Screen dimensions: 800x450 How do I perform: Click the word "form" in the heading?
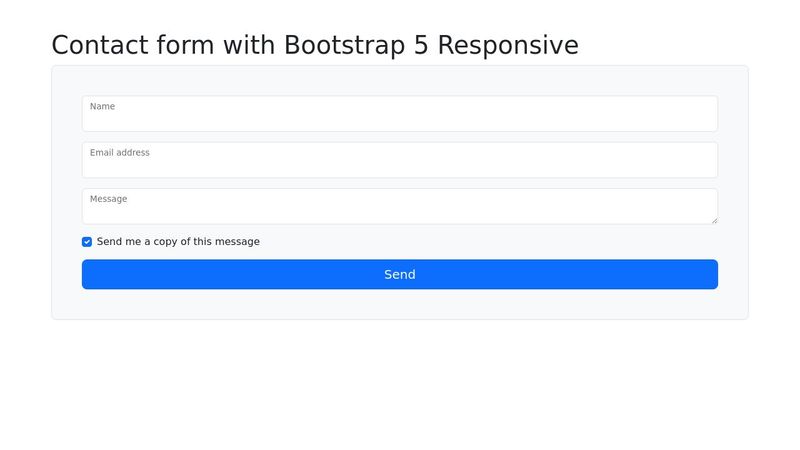click(186, 45)
